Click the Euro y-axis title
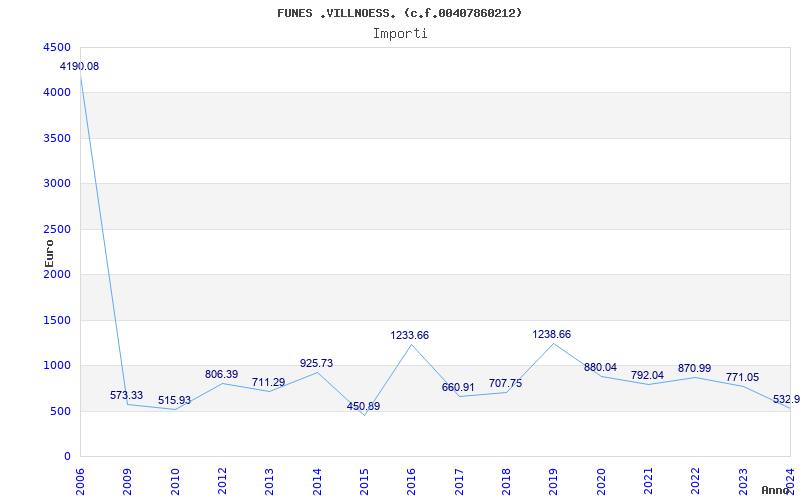 pos(49,253)
